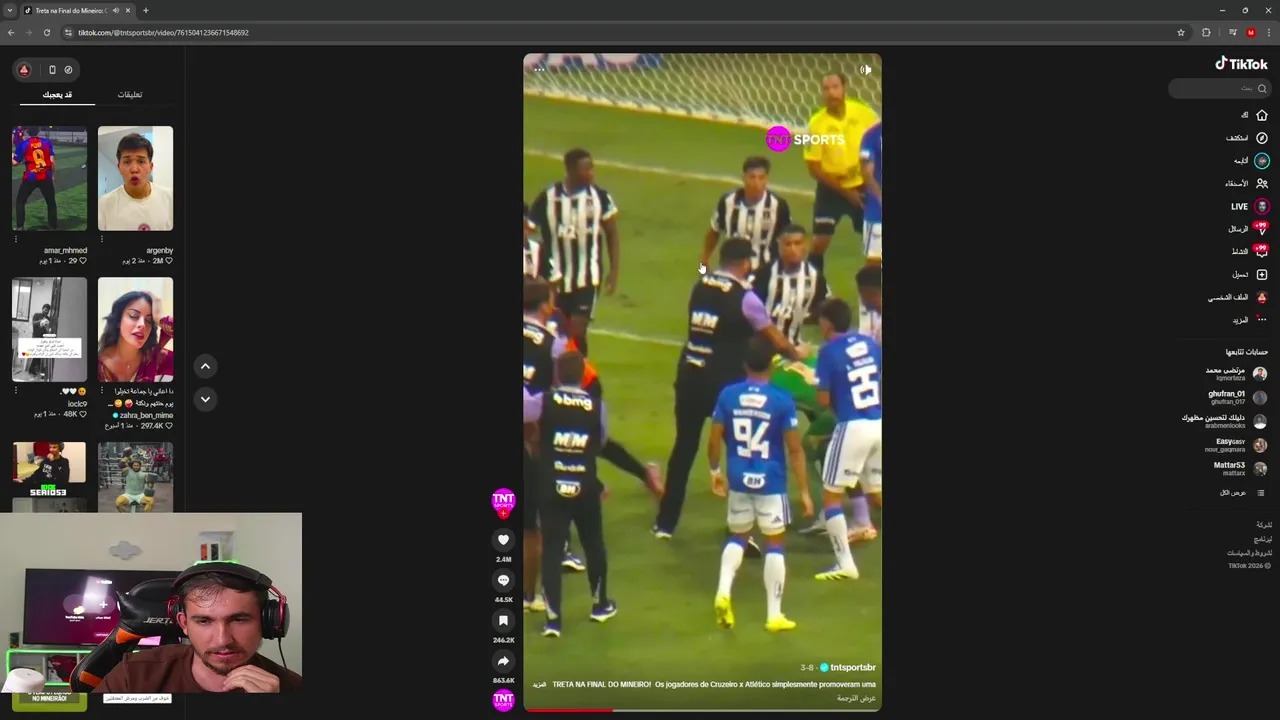Open the browser extensions puzzle icon
This screenshot has width=1280, height=720.
click(x=1206, y=33)
